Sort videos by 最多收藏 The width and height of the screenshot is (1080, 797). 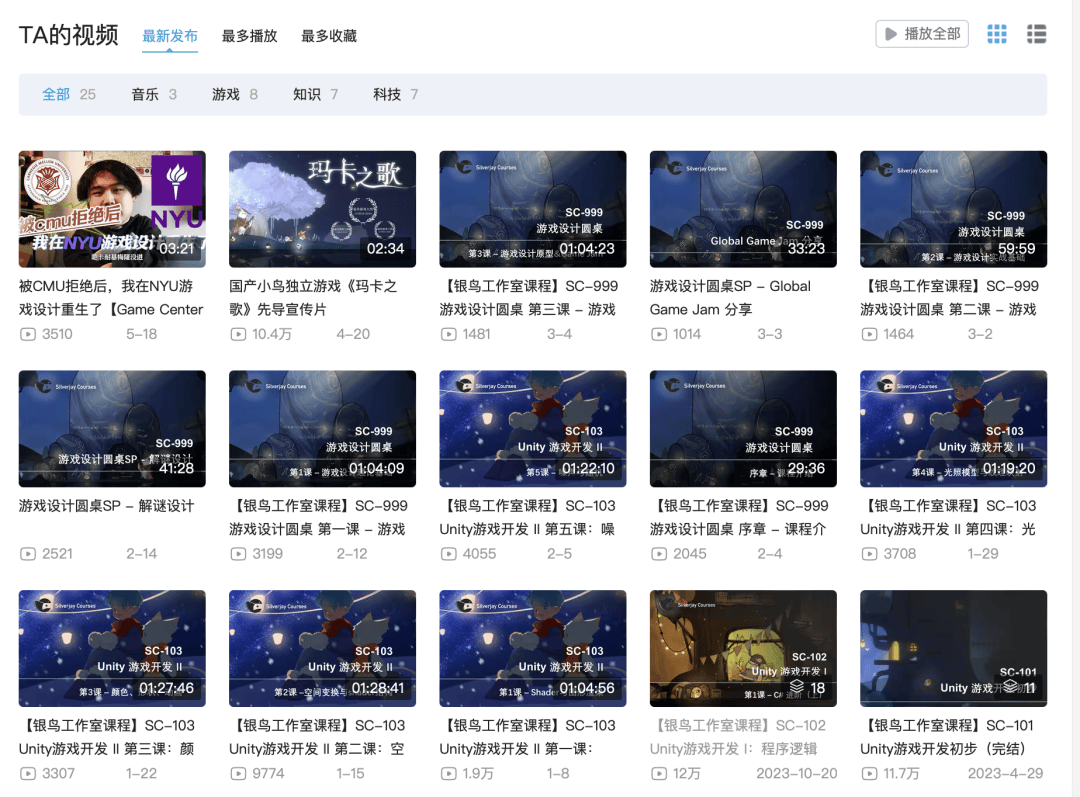pyautogui.click(x=329, y=36)
